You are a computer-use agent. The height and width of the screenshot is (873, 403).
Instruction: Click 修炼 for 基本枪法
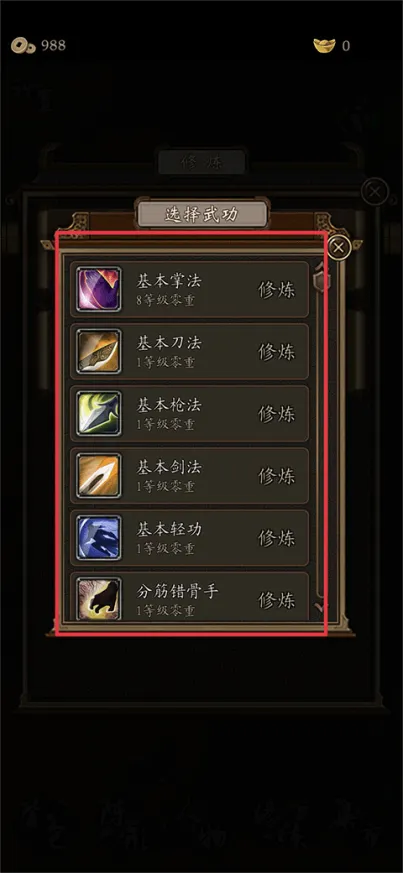point(277,414)
